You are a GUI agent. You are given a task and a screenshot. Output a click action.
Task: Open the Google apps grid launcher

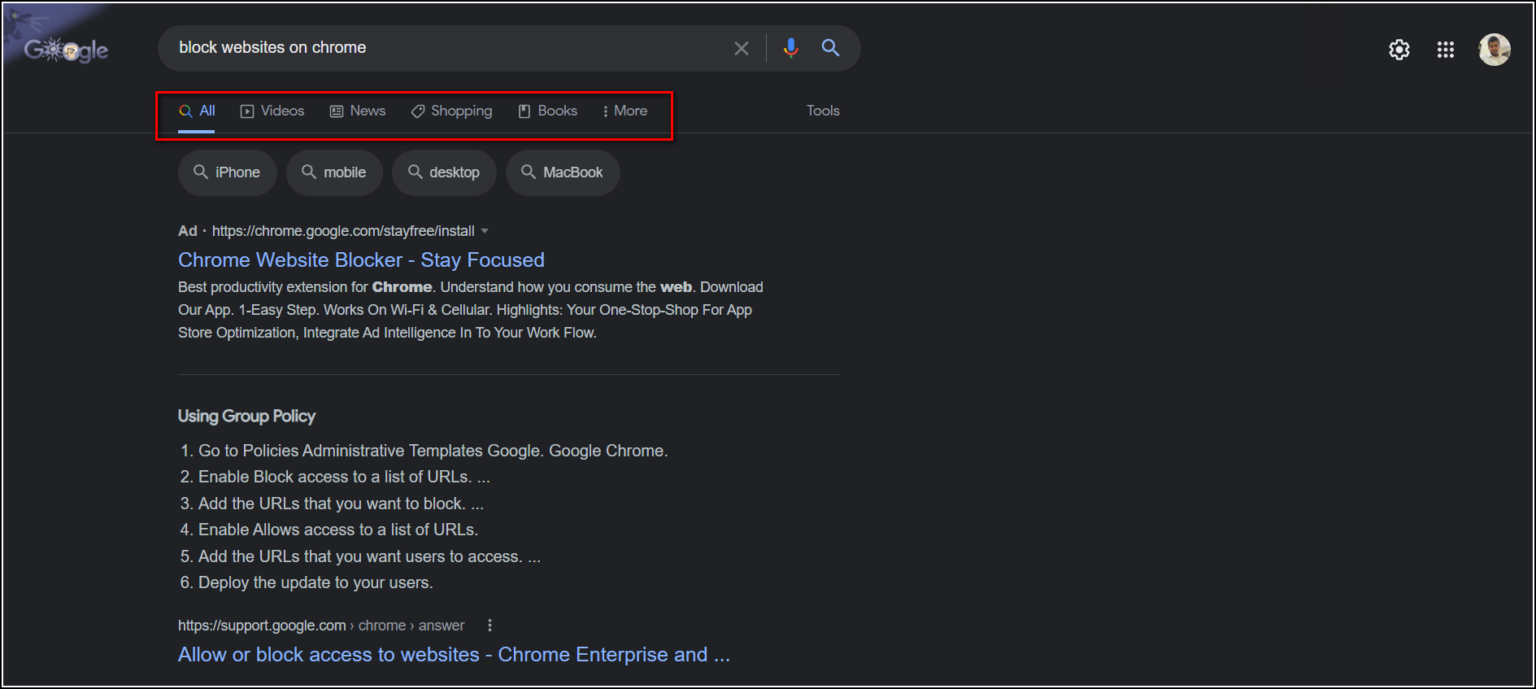[1445, 48]
